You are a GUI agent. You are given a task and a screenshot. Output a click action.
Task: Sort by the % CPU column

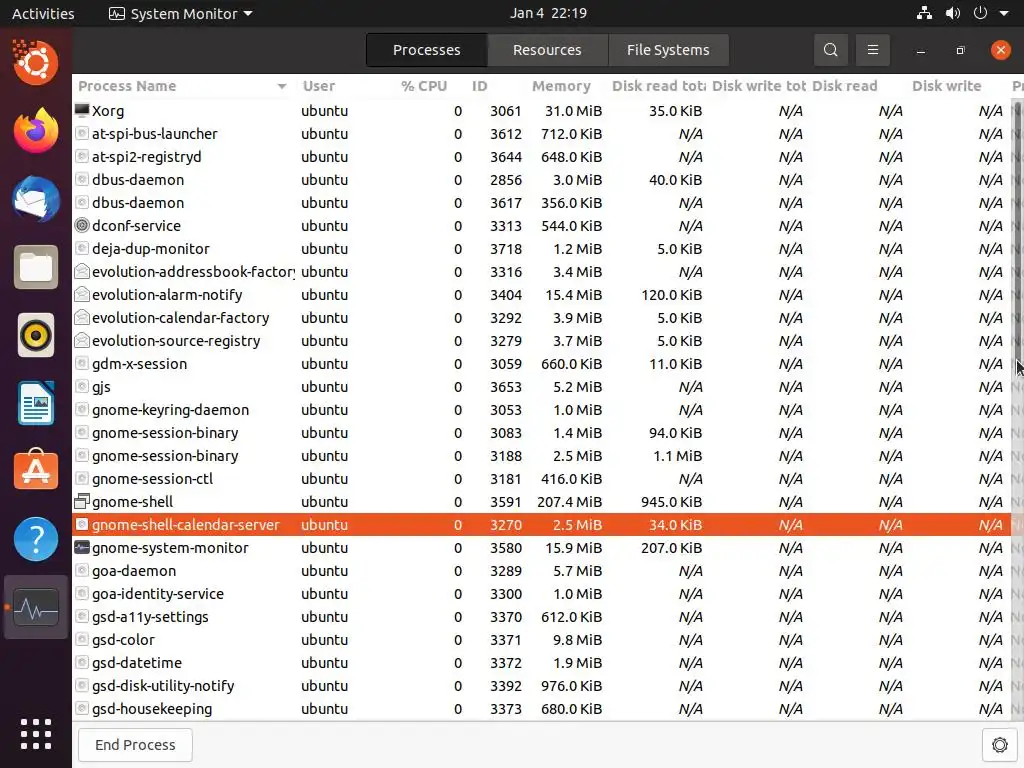pyautogui.click(x=424, y=86)
